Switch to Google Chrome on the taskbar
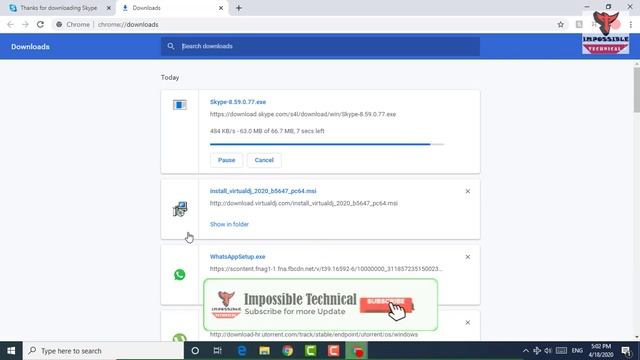 pyautogui.click(x=287, y=351)
